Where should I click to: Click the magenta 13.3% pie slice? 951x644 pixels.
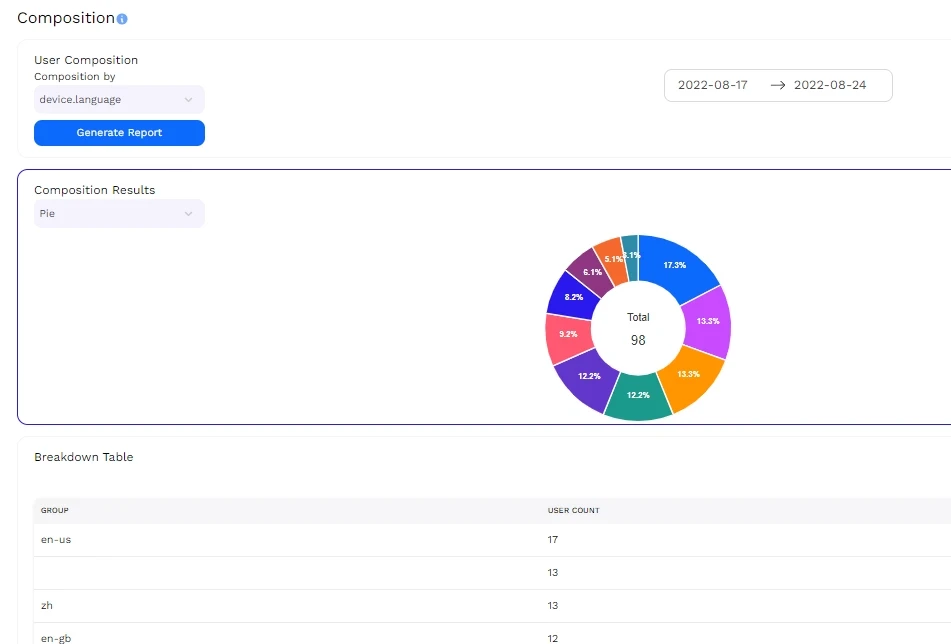point(707,321)
